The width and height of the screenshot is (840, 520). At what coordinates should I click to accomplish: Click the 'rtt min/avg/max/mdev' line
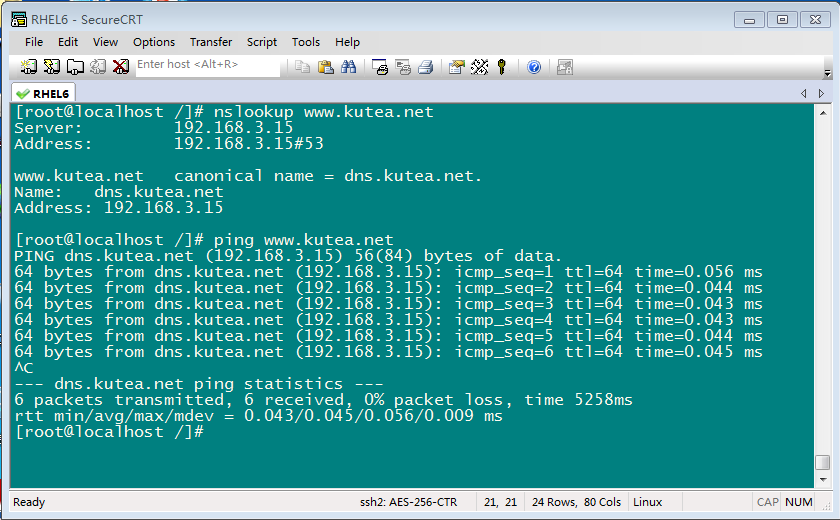258,416
